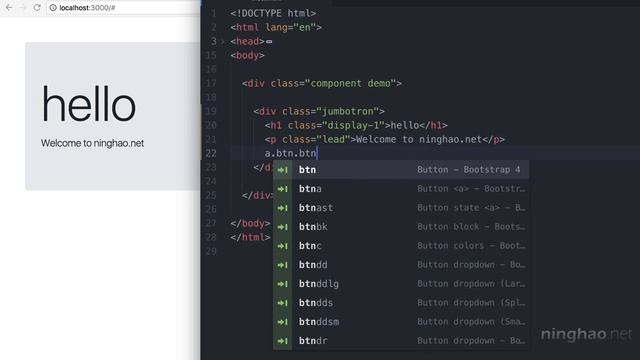Image resolution: width=640 pixels, height=360 pixels.
Task: Click the browser back arrow
Action: 9,7
